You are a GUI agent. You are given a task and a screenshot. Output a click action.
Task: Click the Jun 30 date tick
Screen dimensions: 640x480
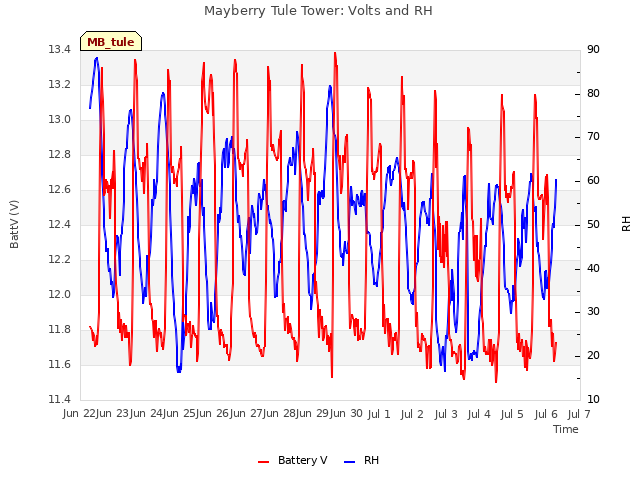click(x=346, y=414)
